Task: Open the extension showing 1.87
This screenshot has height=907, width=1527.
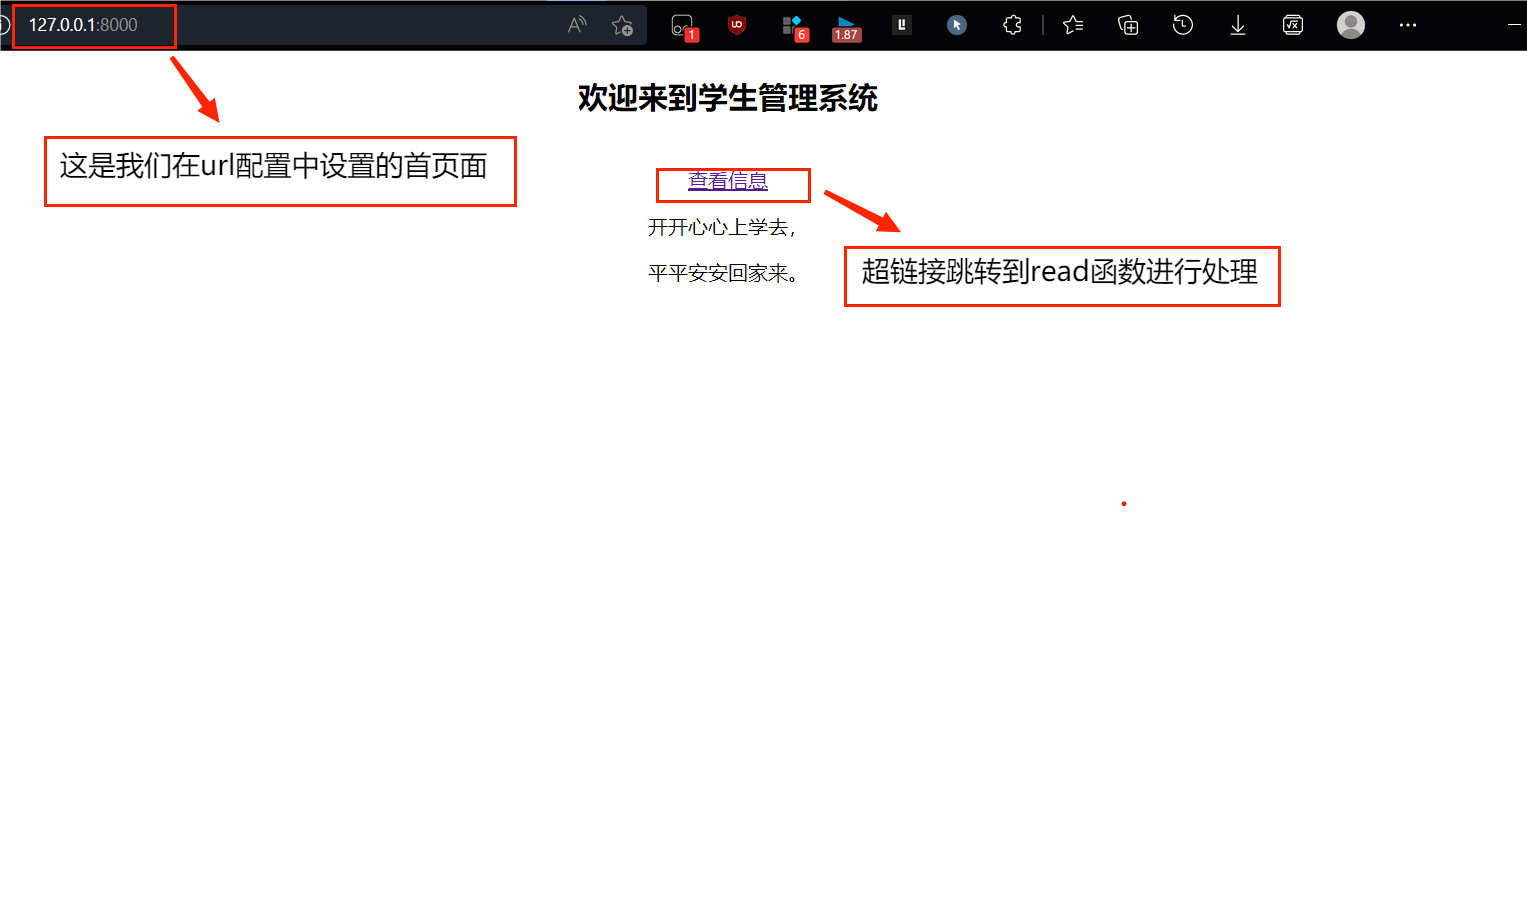Action: (846, 25)
